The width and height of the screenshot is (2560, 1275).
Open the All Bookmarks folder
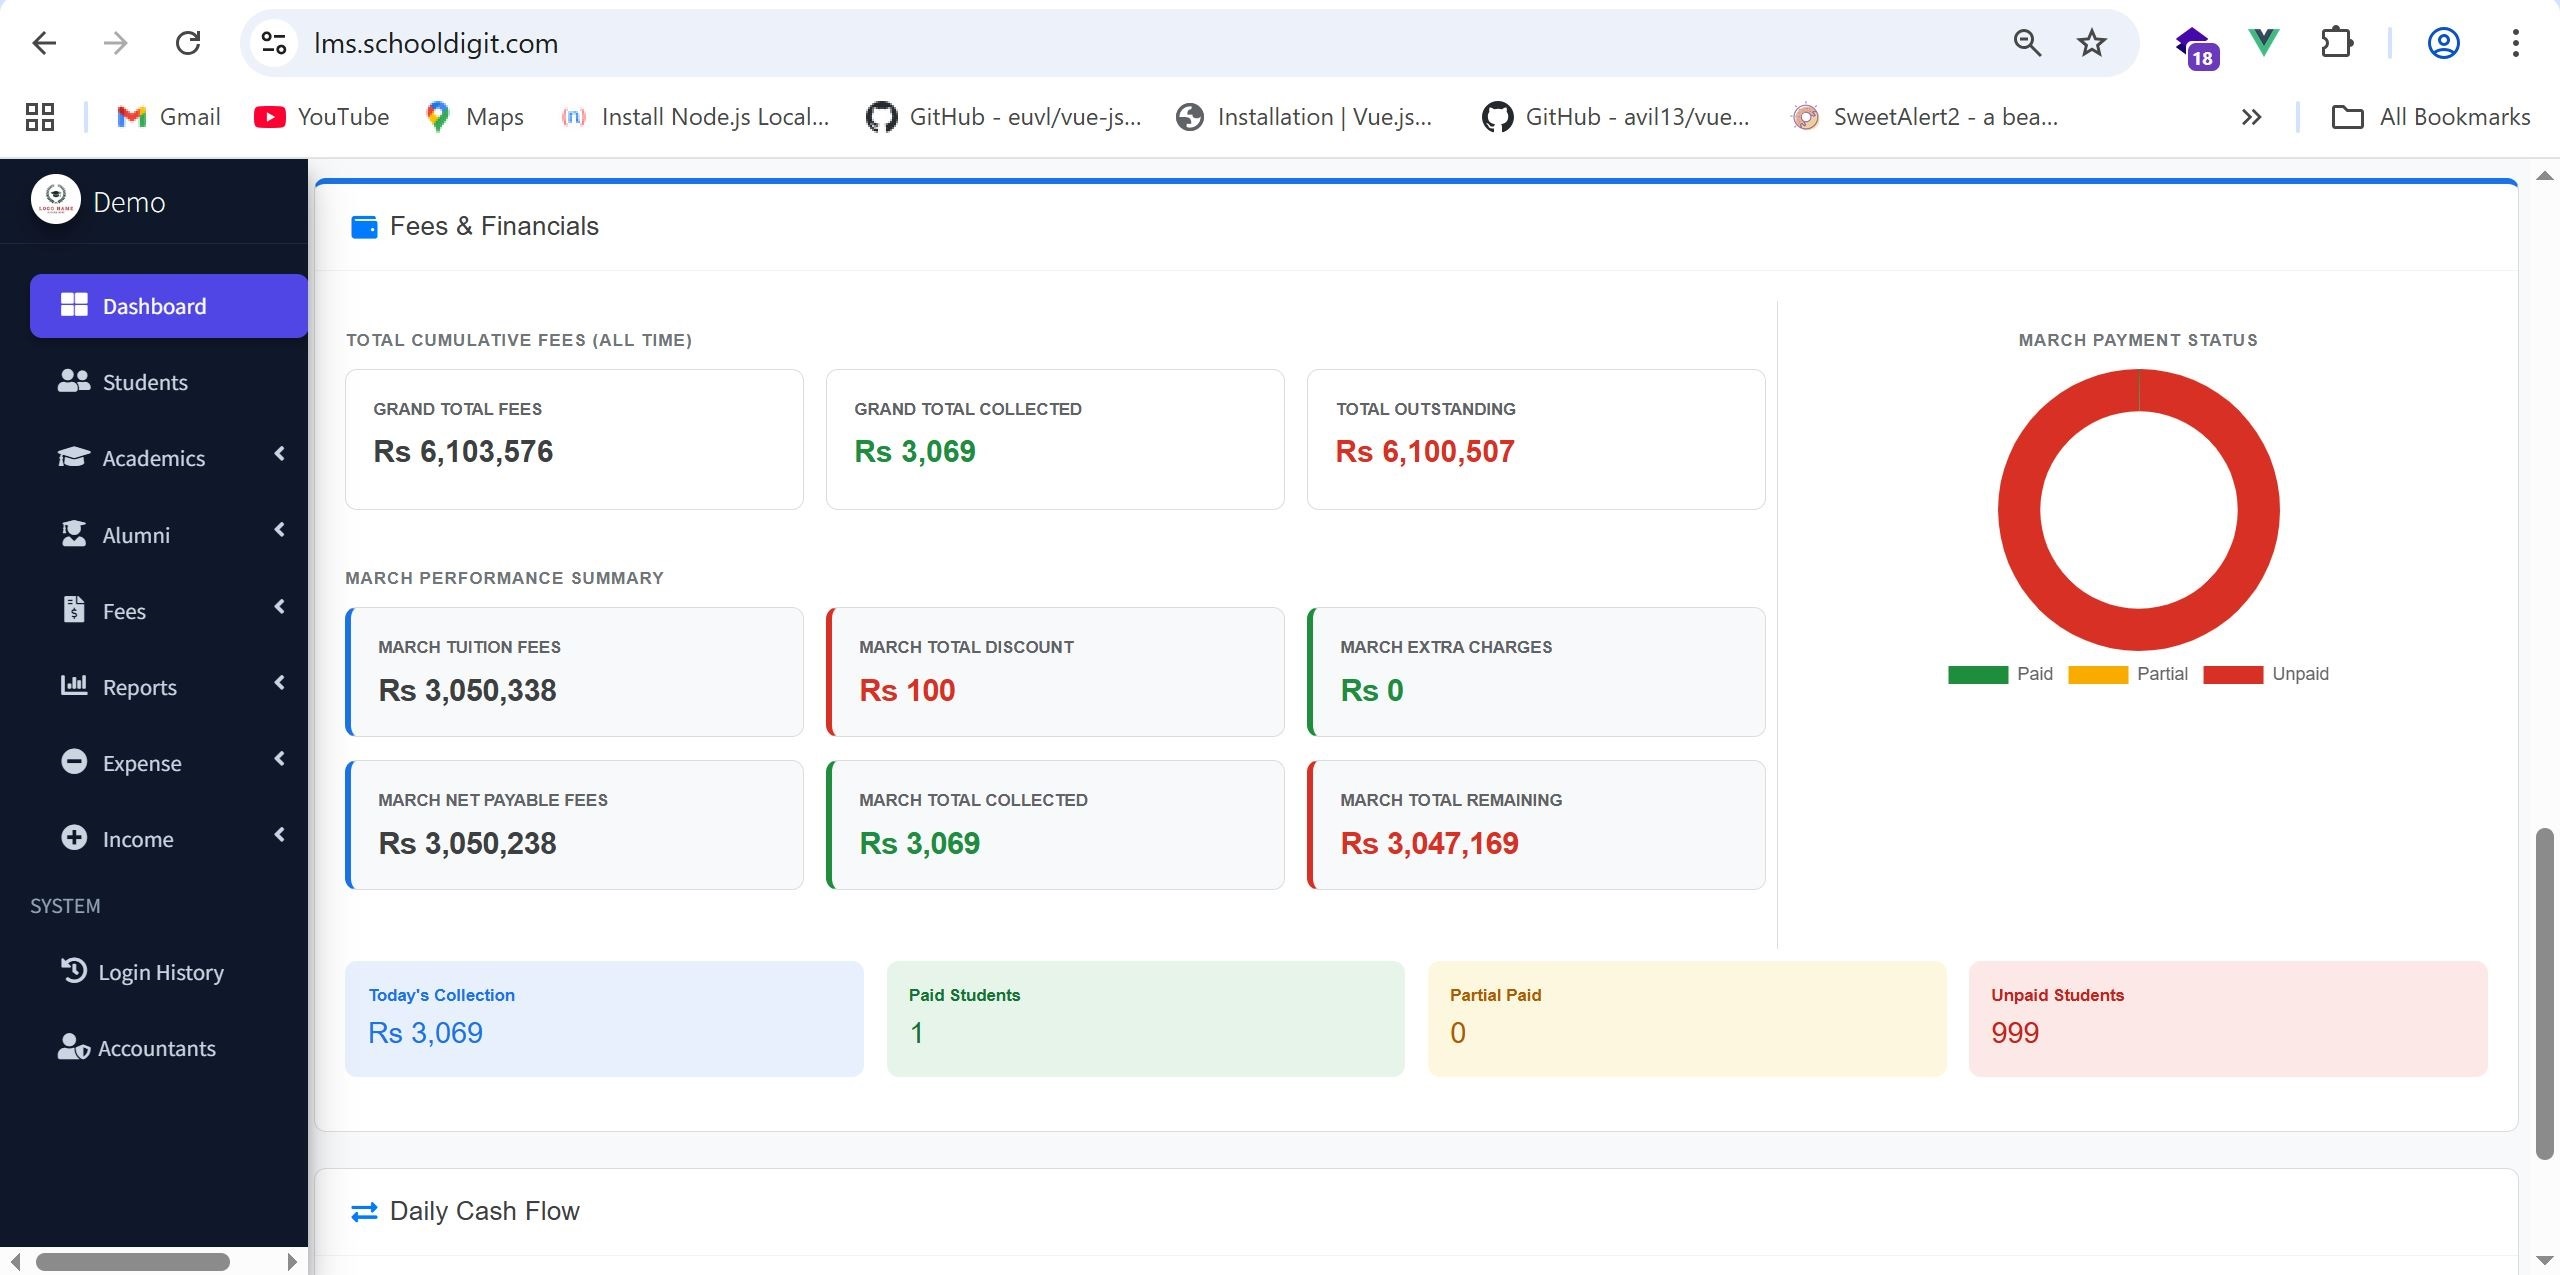click(2431, 117)
